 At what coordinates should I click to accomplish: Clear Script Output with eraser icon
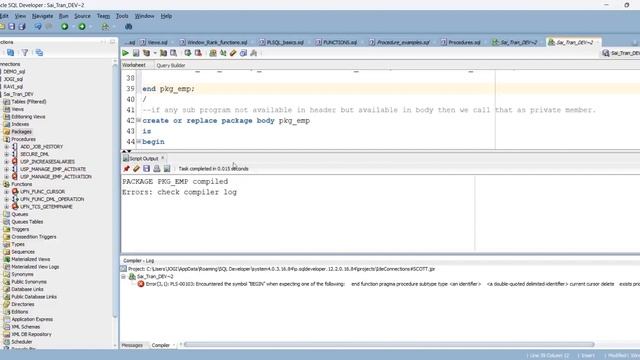pyautogui.click(x=136, y=169)
